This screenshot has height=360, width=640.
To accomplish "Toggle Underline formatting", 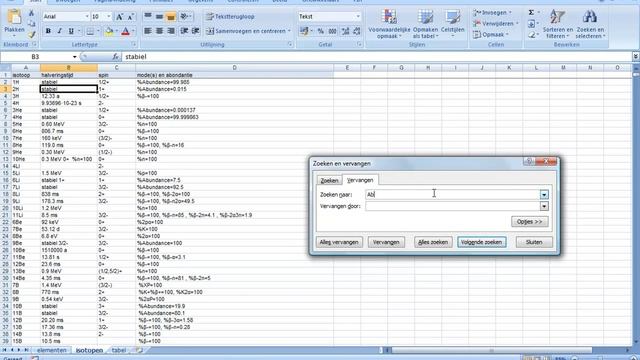I will pyautogui.click(x=71, y=31).
